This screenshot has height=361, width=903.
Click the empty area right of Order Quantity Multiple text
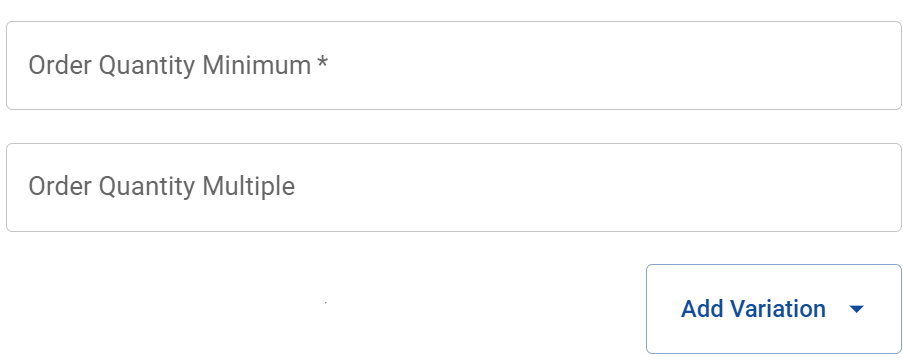(596, 188)
